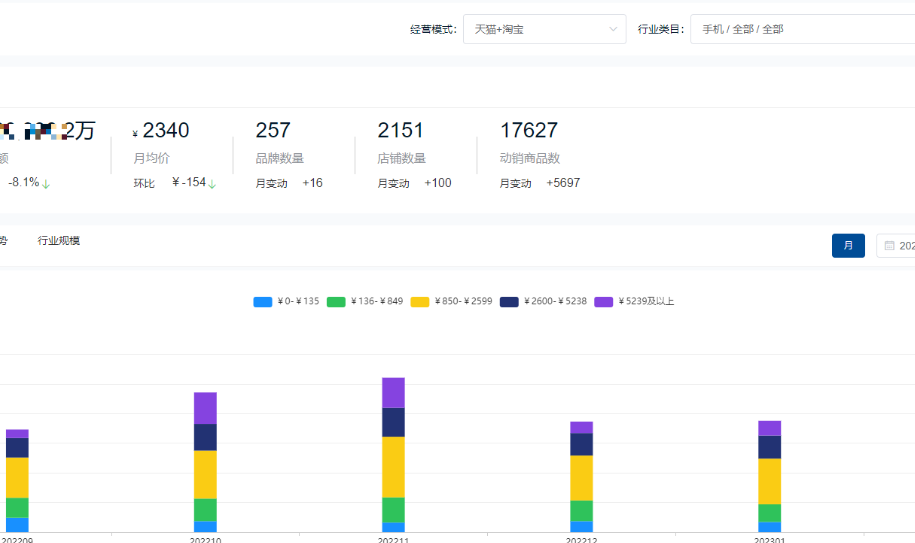Click the 动销商品数 value 17627
The image size is (915, 543).
[529, 131]
